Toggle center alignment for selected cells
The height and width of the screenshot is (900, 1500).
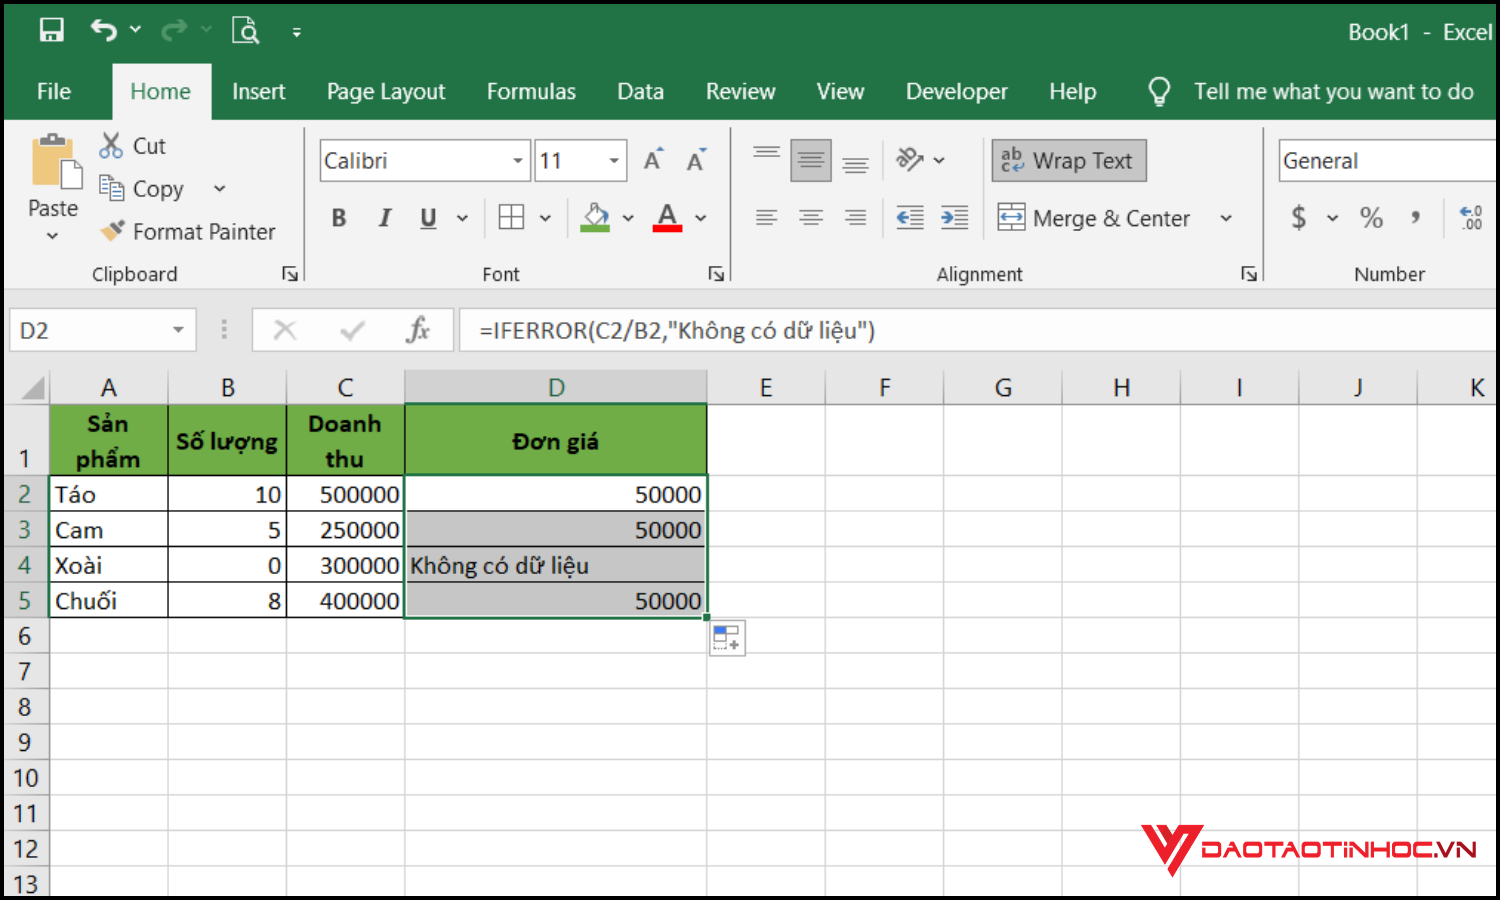pyautogui.click(x=810, y=217)
